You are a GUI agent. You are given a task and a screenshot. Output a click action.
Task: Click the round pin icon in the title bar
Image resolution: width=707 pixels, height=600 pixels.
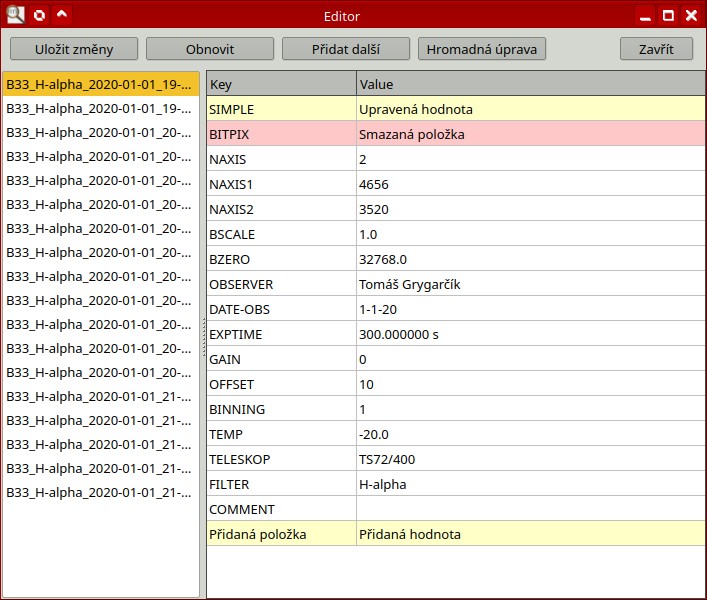pos(39,15)
